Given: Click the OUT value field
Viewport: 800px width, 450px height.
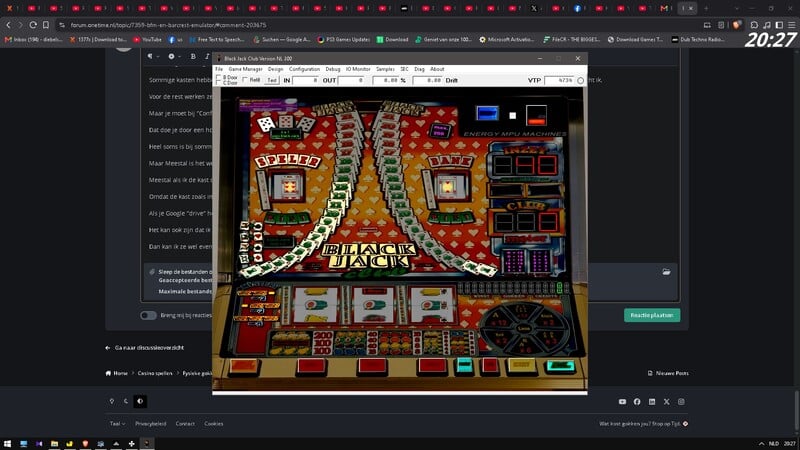Looking at the screenshot, I should point(351,80).
